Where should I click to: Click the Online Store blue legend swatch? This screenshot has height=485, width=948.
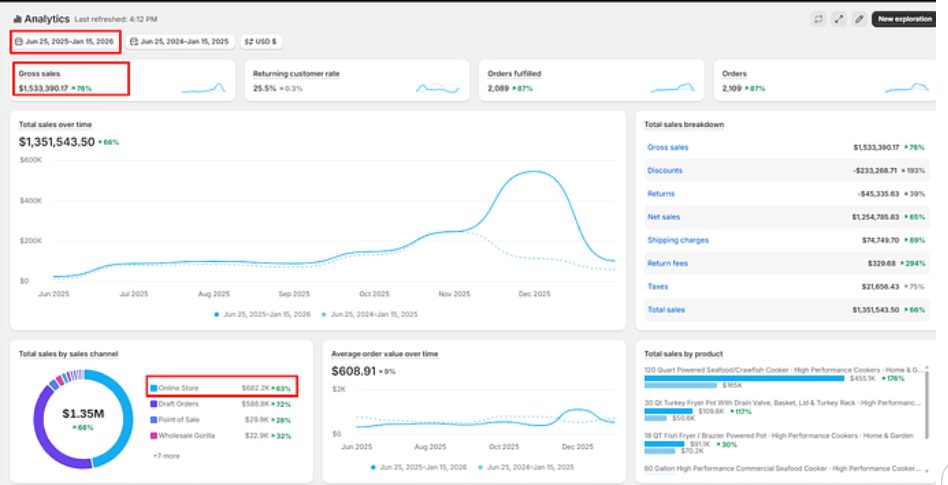(x=154, y=388)
